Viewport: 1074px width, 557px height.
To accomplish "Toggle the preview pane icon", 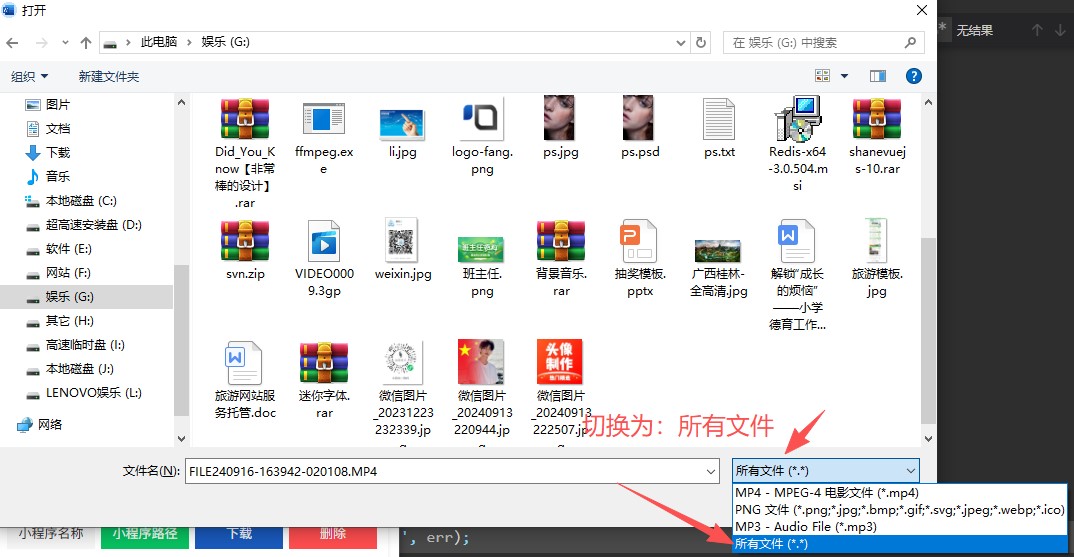I will tap(878, 76).
